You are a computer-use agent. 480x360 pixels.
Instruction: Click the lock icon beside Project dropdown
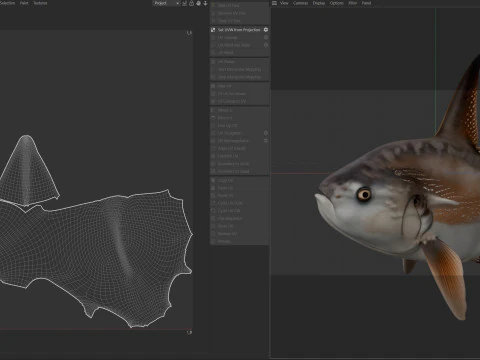coord(191,3)
